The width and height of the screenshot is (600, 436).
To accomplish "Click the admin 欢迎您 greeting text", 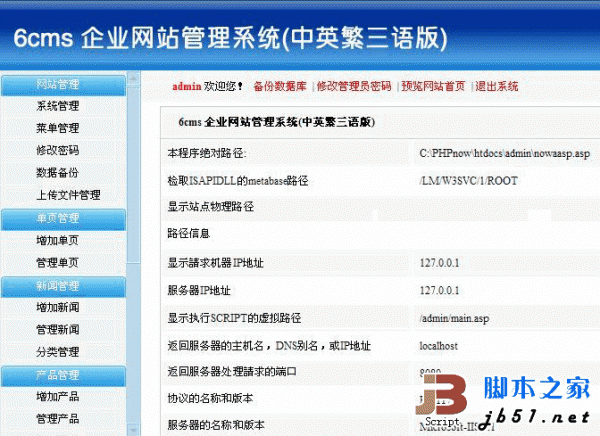I will point(207,86).
